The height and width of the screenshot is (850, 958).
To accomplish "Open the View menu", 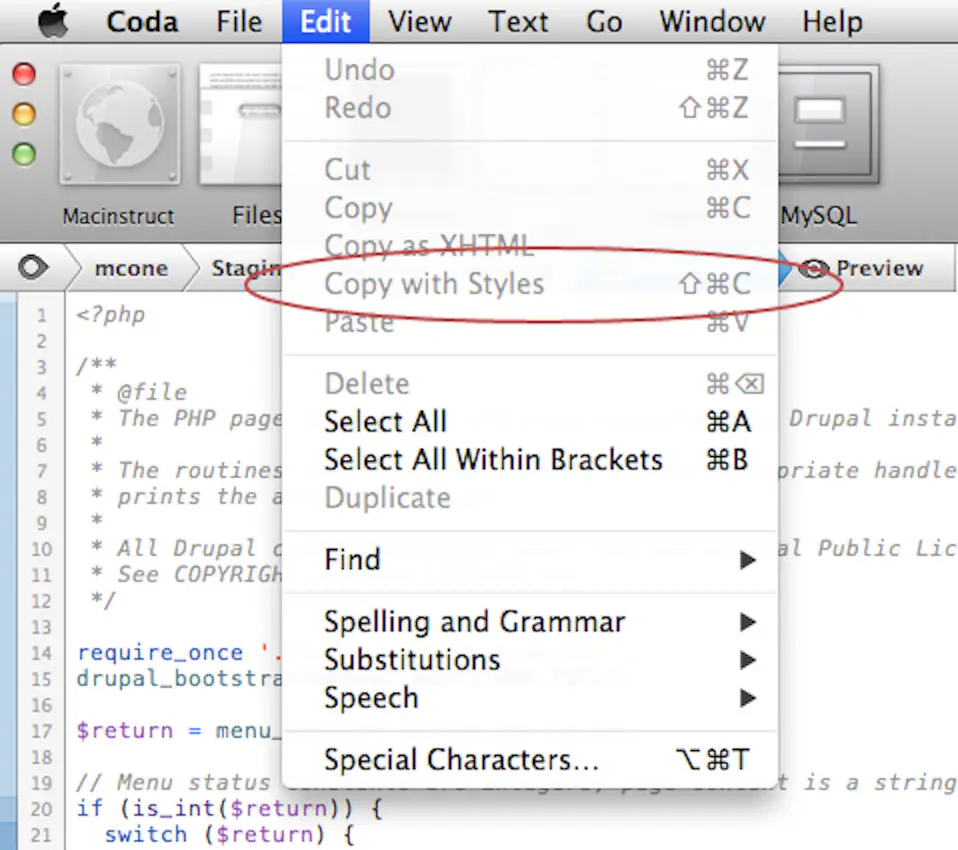I will point(418,21).
